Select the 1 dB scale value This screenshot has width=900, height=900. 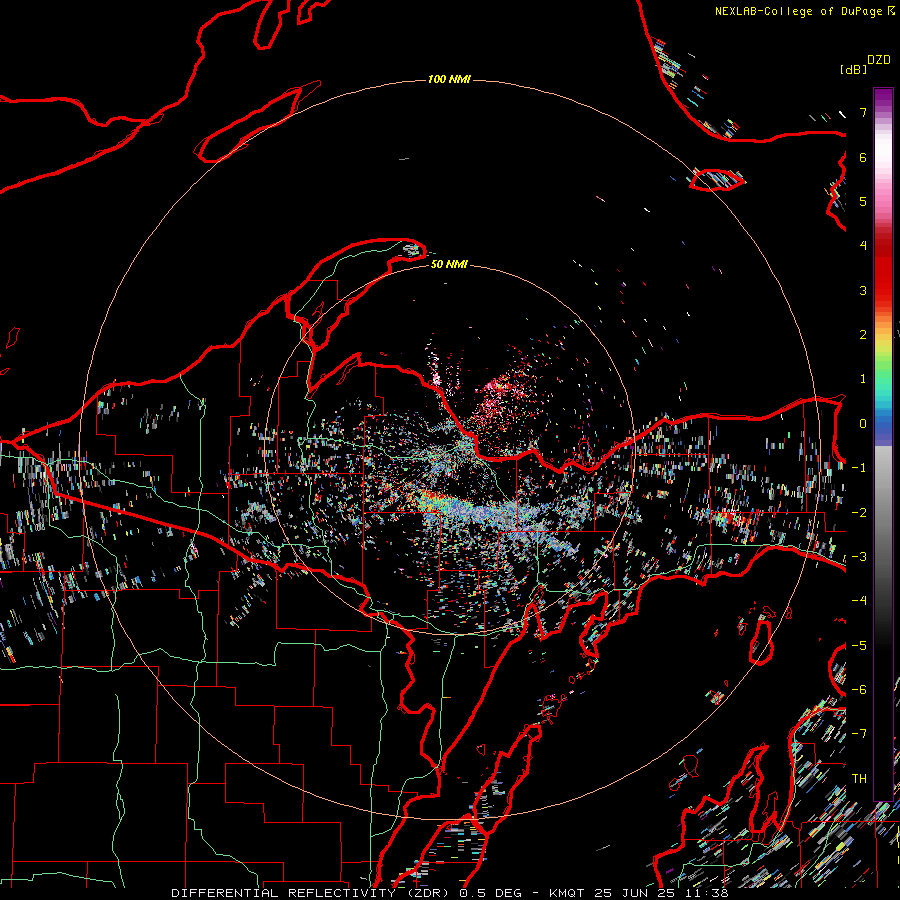pos(863,379)
